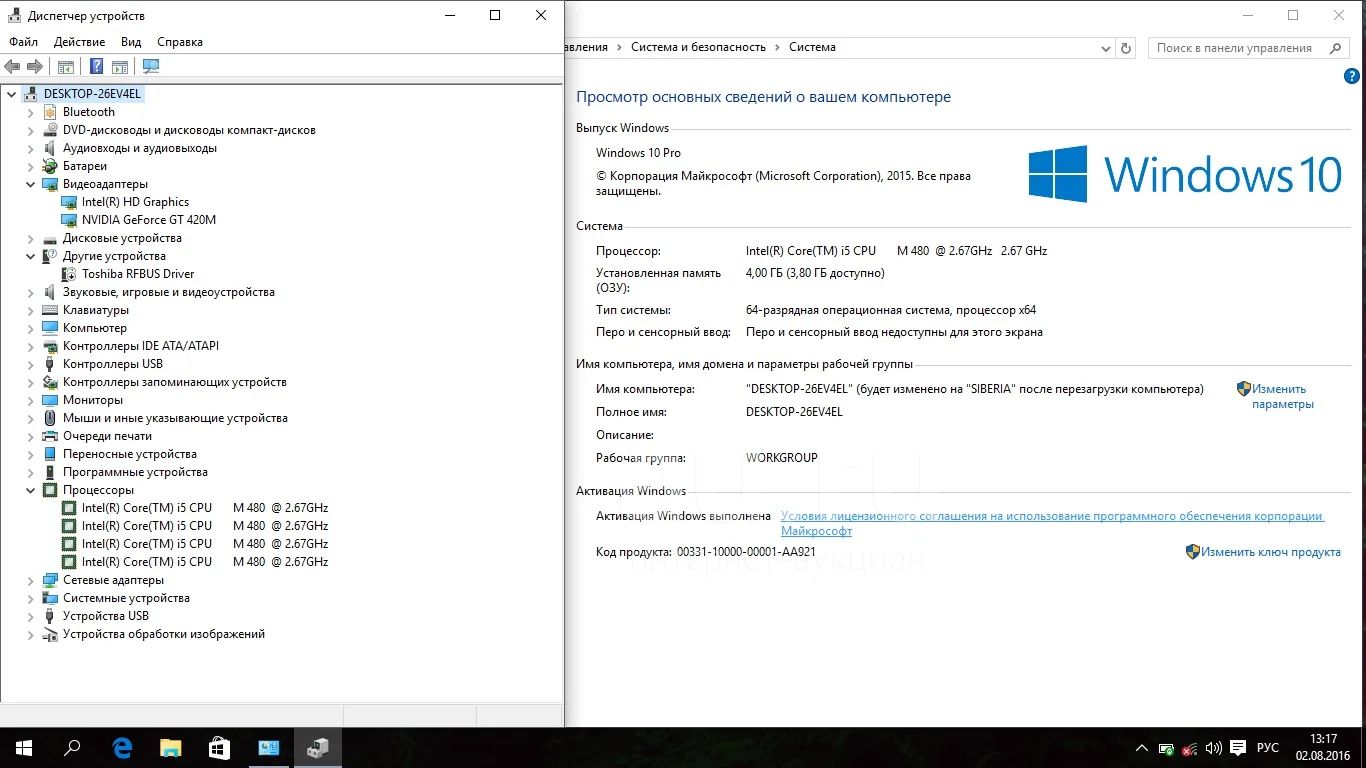The image size is (1366, 768).
Task: Open the Microsoft license terms link
Action: [x=1052, y=524]
